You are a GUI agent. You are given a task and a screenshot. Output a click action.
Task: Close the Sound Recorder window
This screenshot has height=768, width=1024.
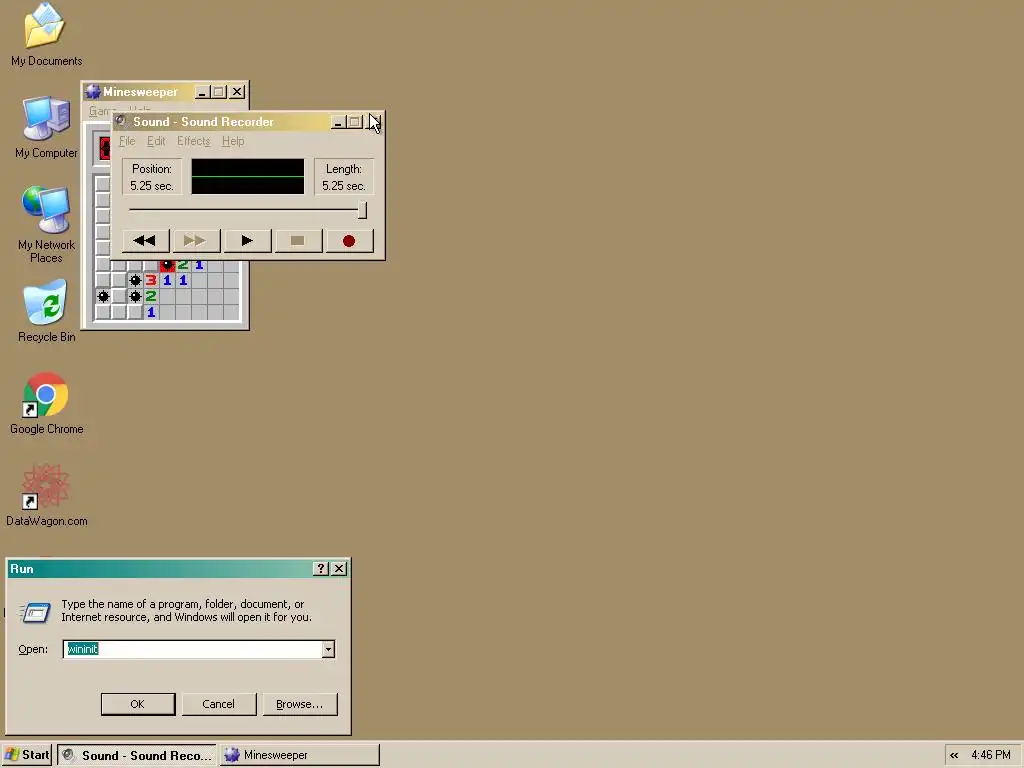click(375, 122)
